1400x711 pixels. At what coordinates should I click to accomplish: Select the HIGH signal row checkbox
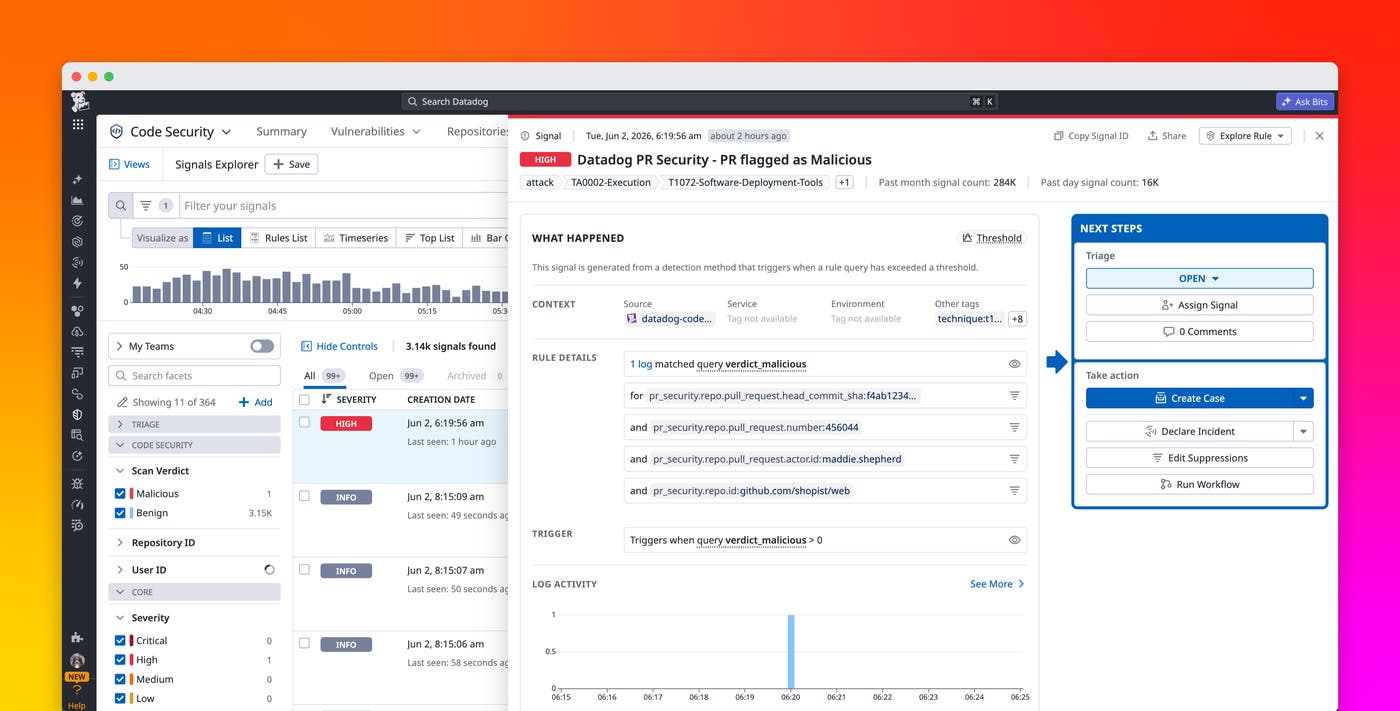click(305, 422)
